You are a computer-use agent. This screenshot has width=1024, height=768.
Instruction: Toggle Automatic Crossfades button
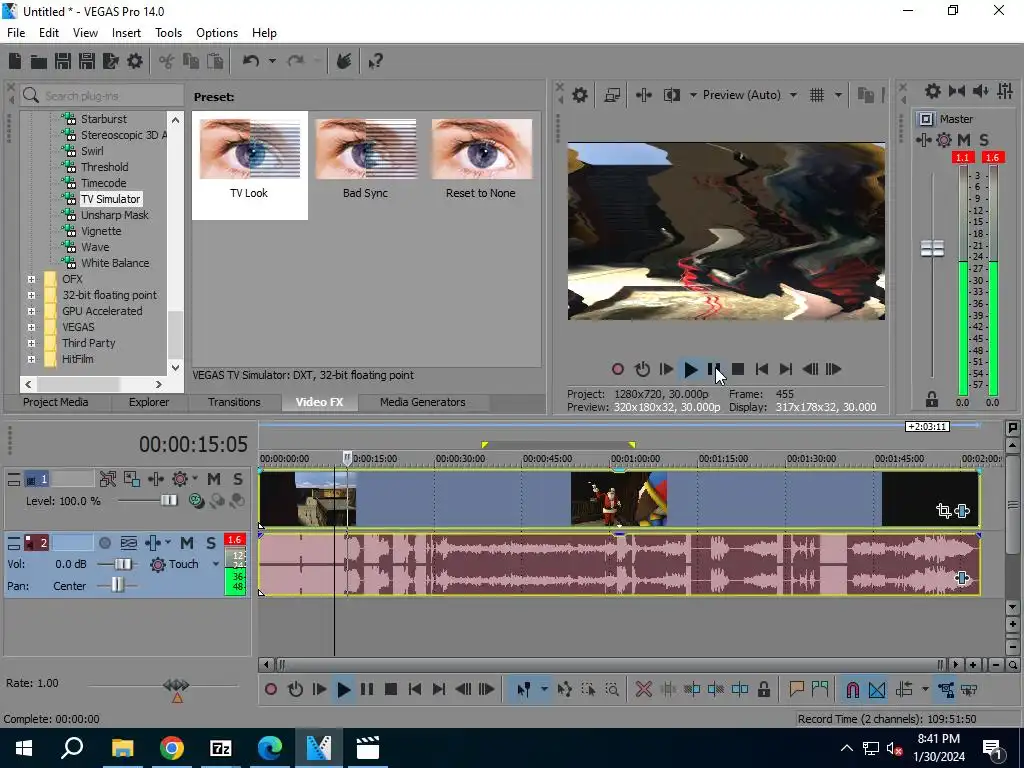(x=877, y=689)
